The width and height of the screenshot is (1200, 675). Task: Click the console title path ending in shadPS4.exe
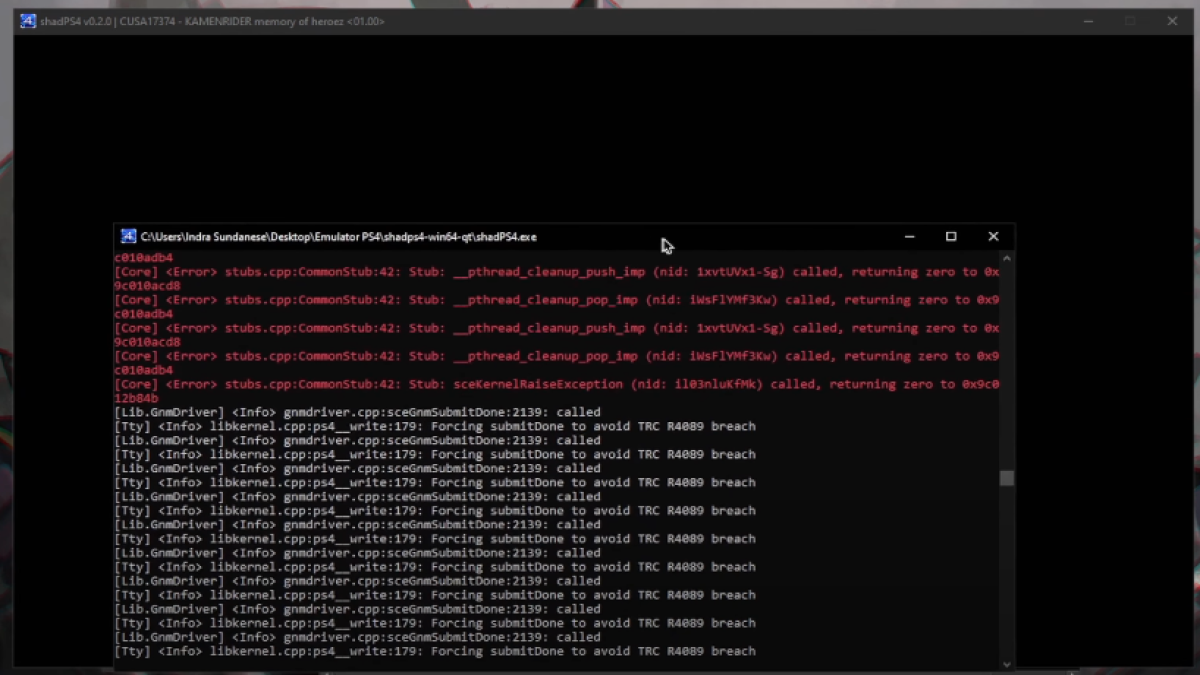tap(339, 237)
